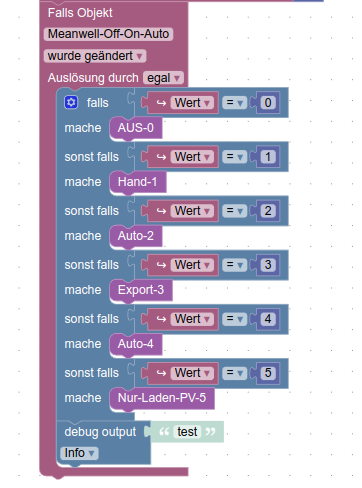
Task: Open the equals operator dropdown before 2
Action: point(235,211)
